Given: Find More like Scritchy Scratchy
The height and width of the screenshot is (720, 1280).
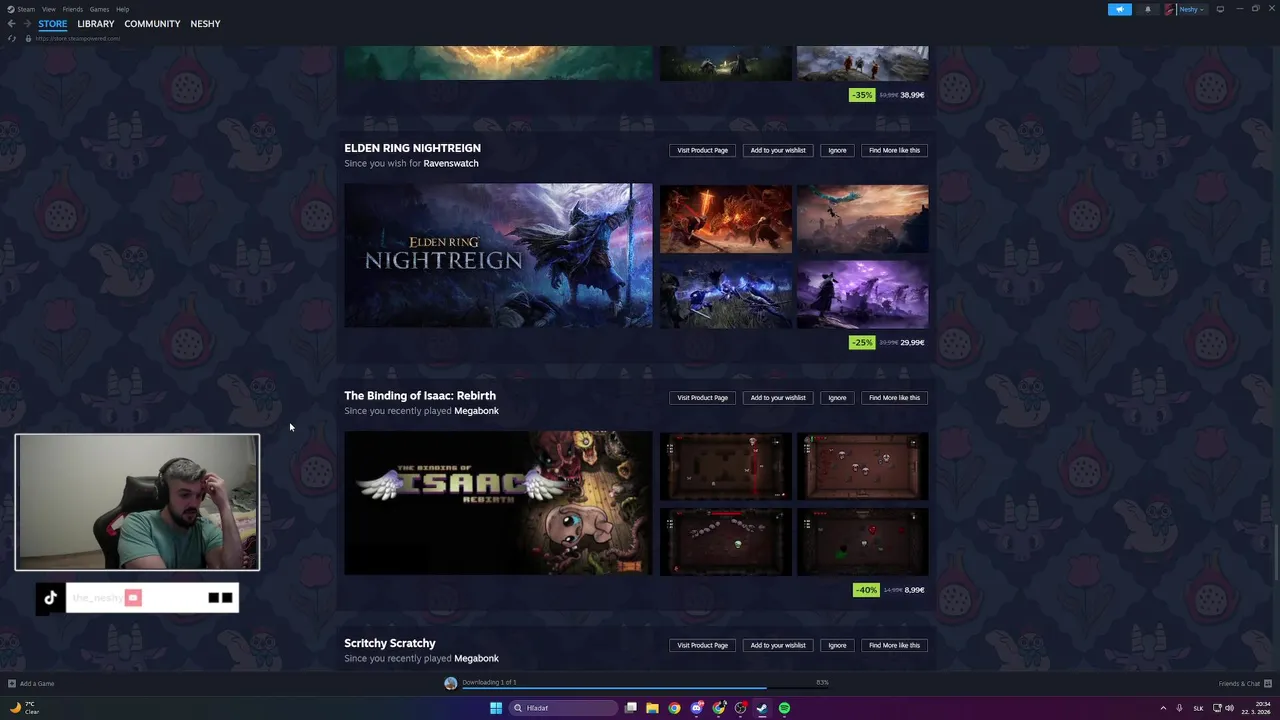Looking at the screenshot, I should click(894, 645).
